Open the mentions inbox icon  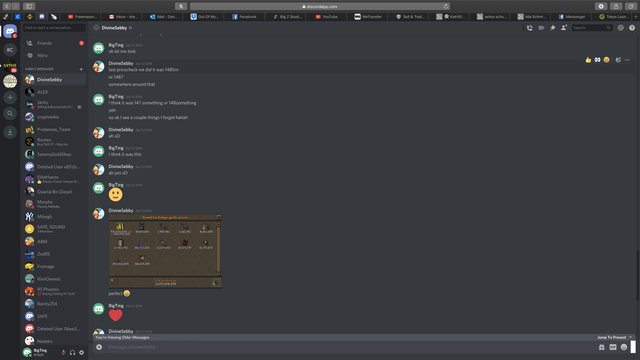pyautogui.click(x=620, y=28)
